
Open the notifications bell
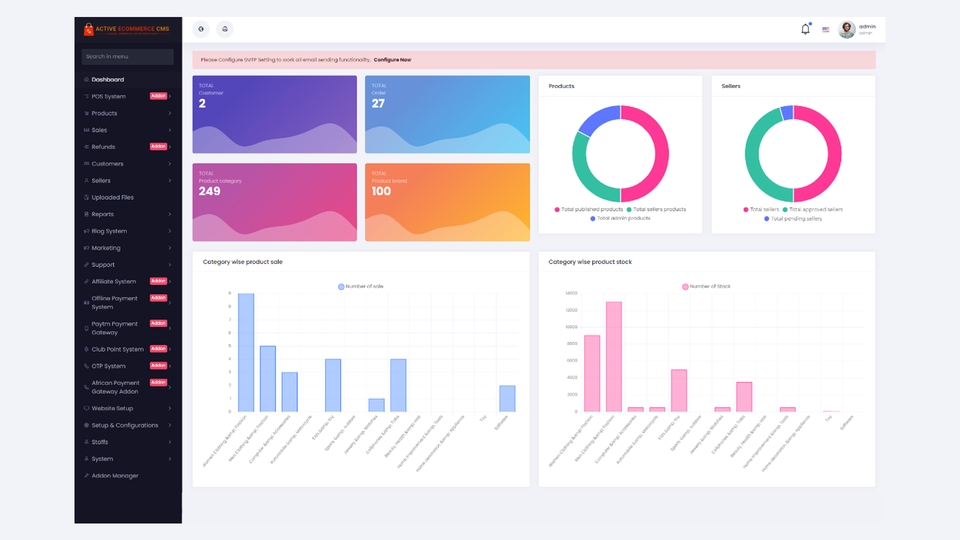tap(805, 29)
